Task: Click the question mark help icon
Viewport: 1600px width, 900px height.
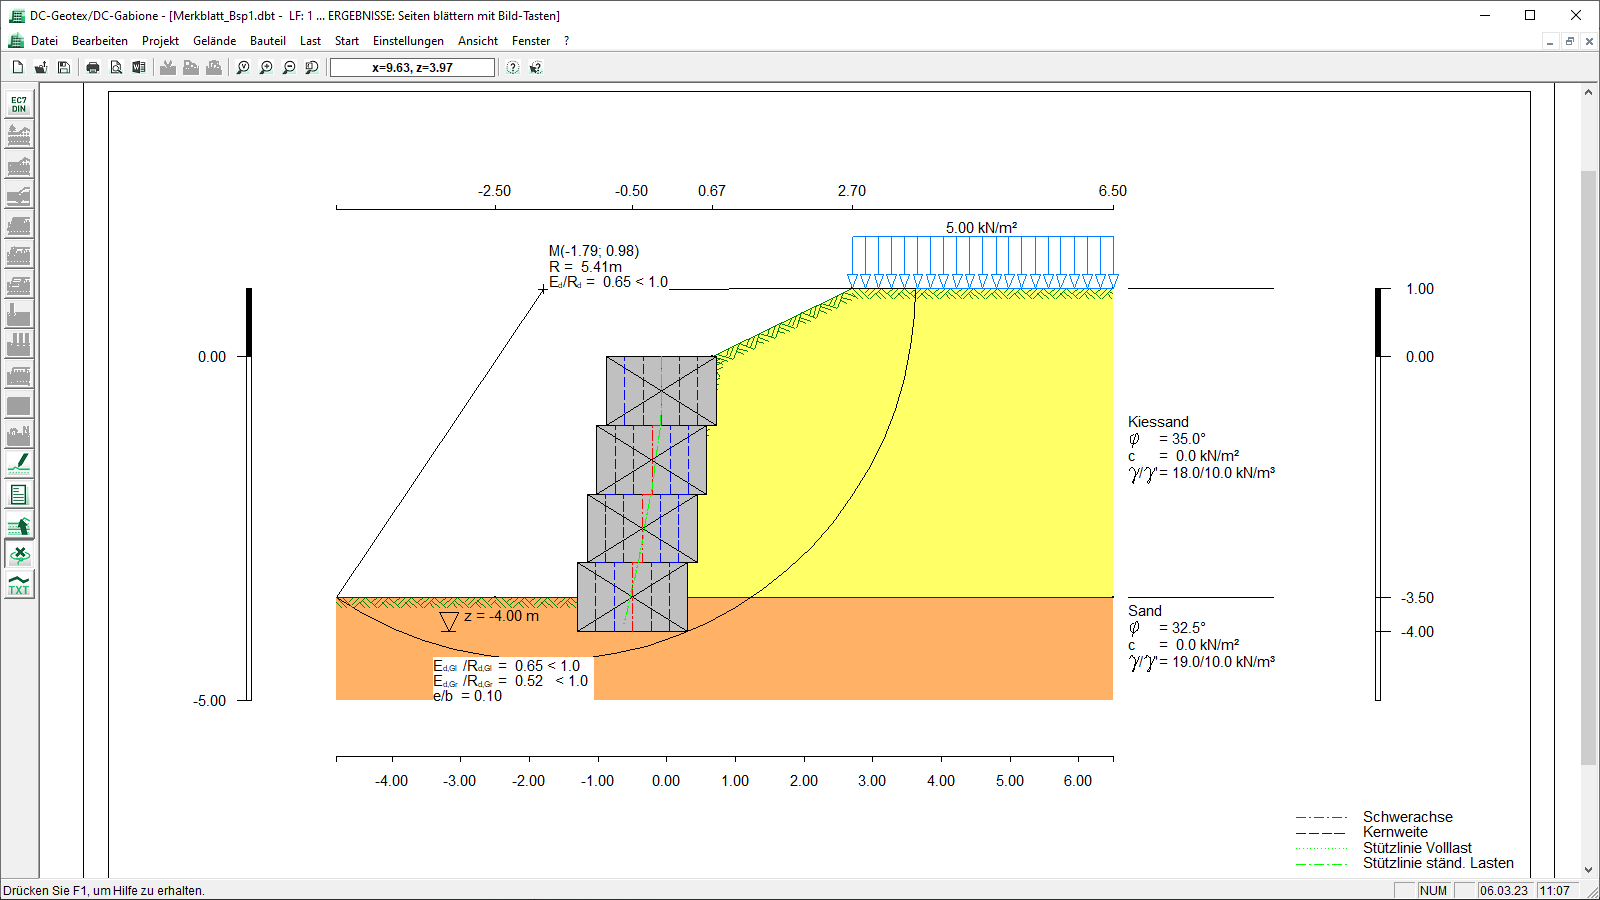Action: 513,68
